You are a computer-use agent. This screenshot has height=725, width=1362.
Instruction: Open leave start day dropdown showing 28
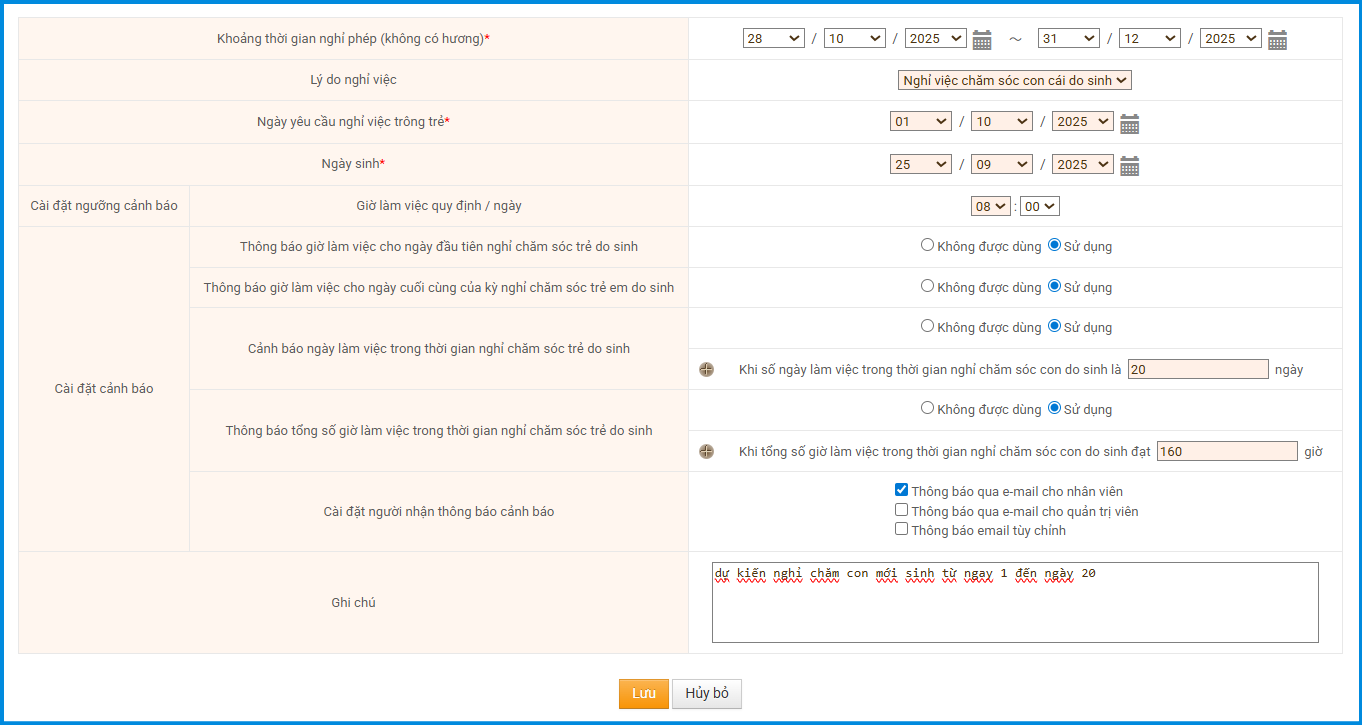774,38
